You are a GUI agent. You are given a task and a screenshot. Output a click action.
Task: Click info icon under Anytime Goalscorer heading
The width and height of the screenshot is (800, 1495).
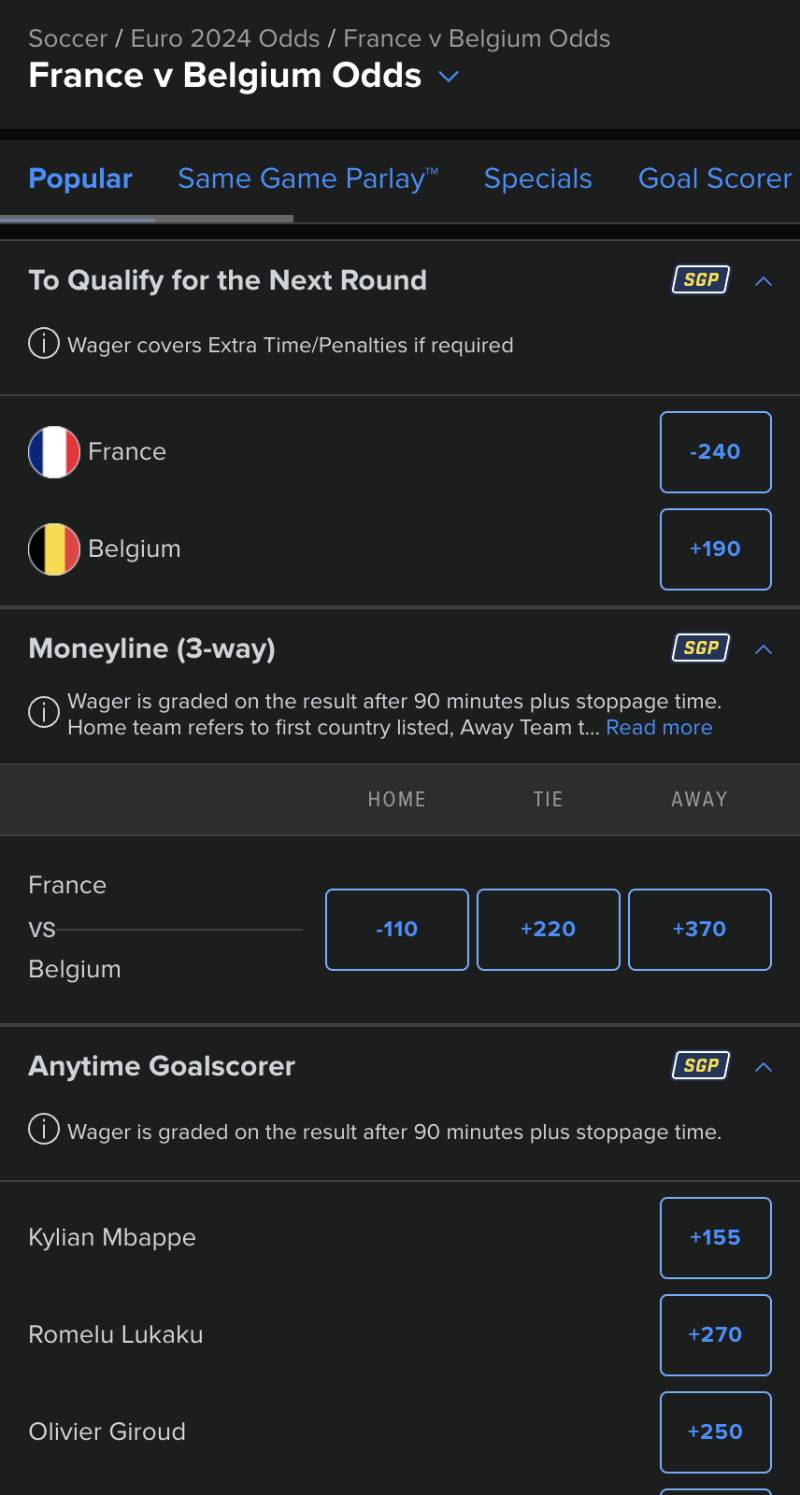tap(43, 1131)
